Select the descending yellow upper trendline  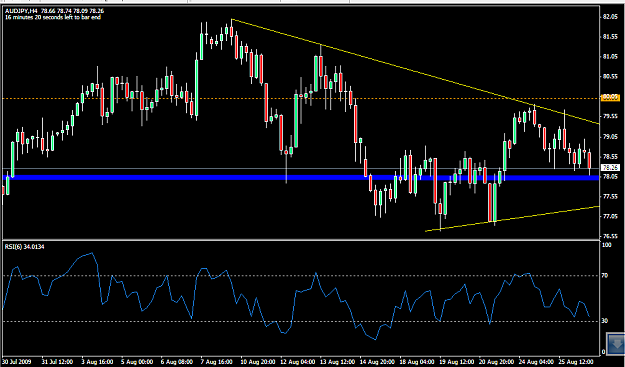(415, 72)
